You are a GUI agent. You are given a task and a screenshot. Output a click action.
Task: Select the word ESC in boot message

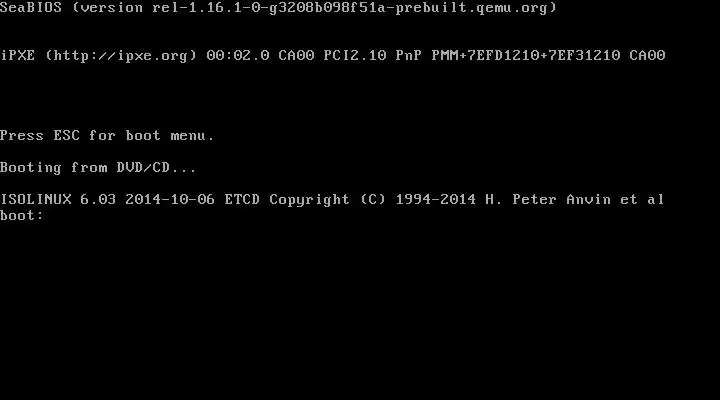coord(67,135)
